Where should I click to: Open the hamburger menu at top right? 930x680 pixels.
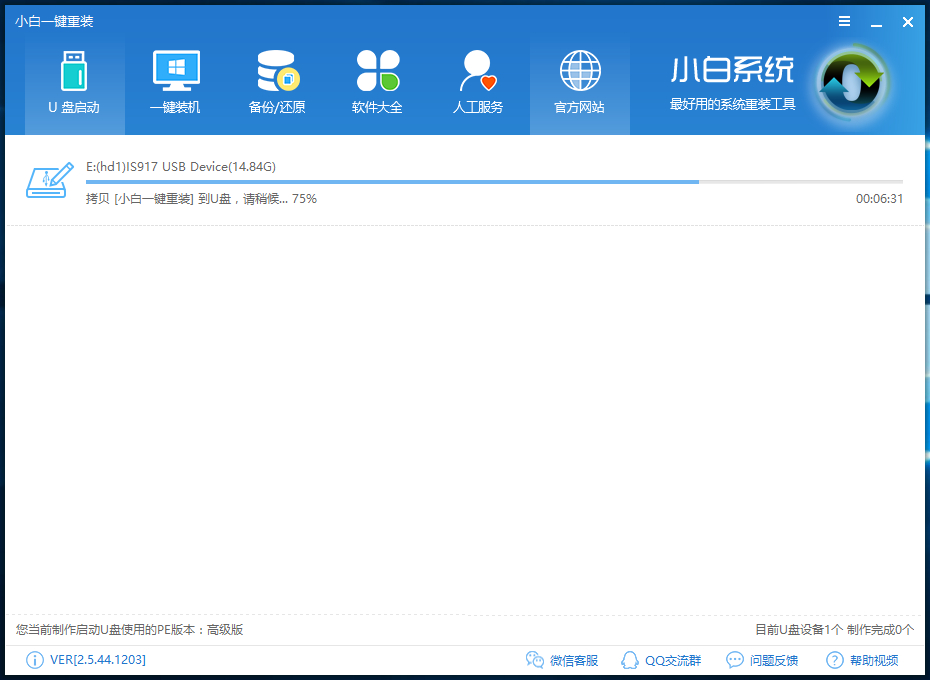pyautogui.click(x=844, y=21)
